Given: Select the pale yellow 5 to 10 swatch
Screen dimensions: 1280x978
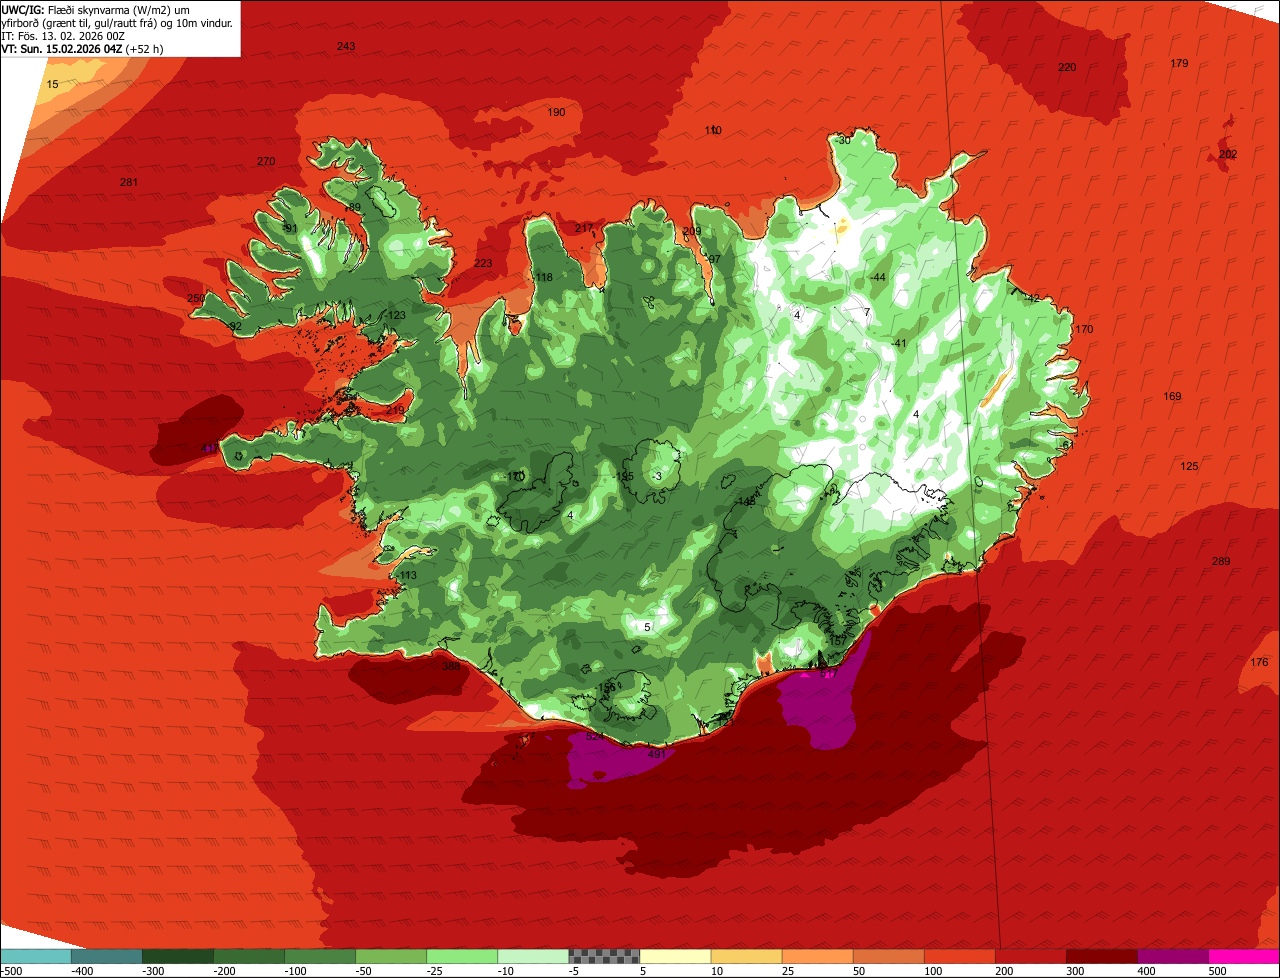Looking at the screenshot, I should tap(675, 956).
